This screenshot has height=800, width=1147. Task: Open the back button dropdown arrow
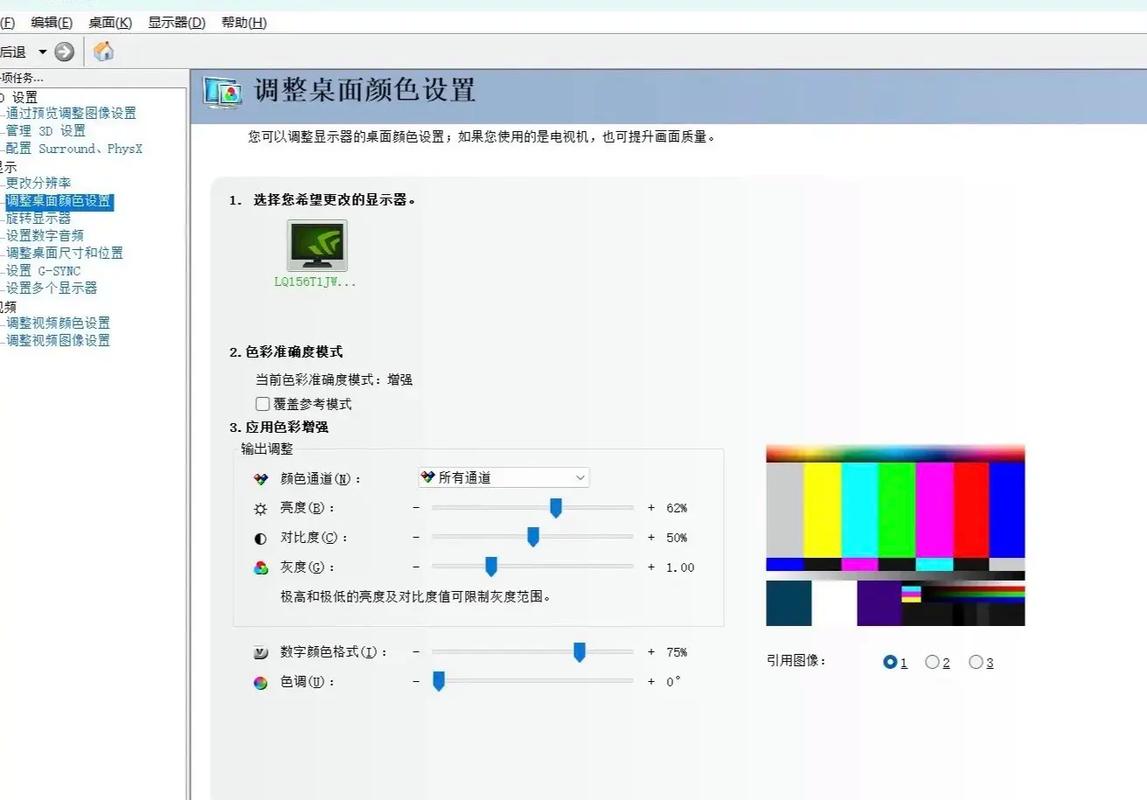[41, 51]
